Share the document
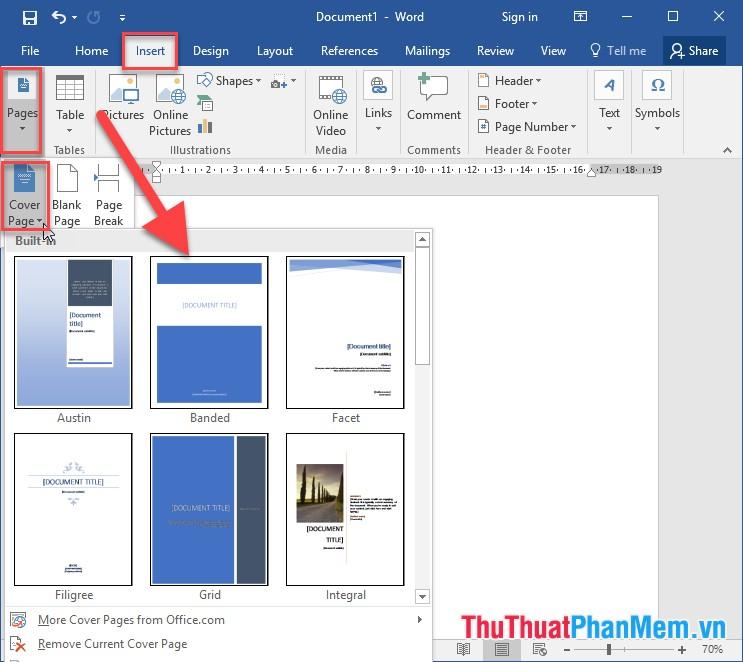 [694, 51]
